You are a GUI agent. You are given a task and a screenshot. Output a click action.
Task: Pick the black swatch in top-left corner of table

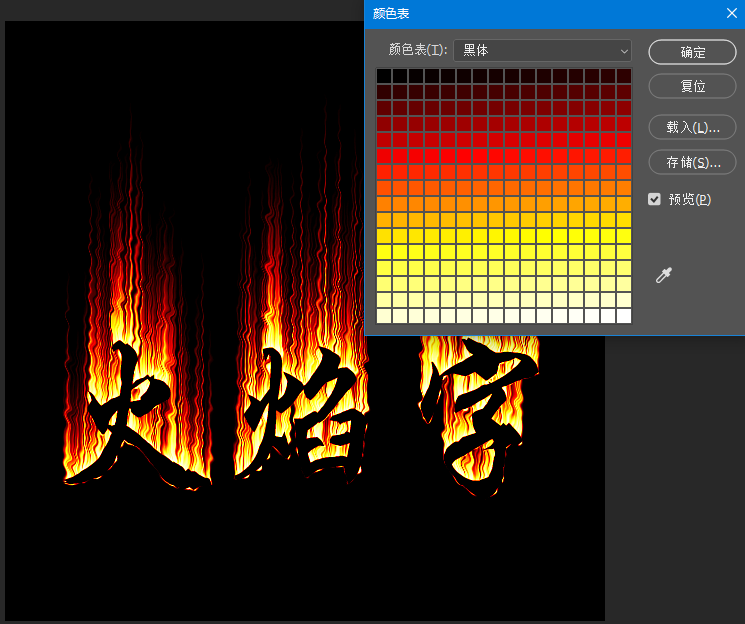[384, 76]
